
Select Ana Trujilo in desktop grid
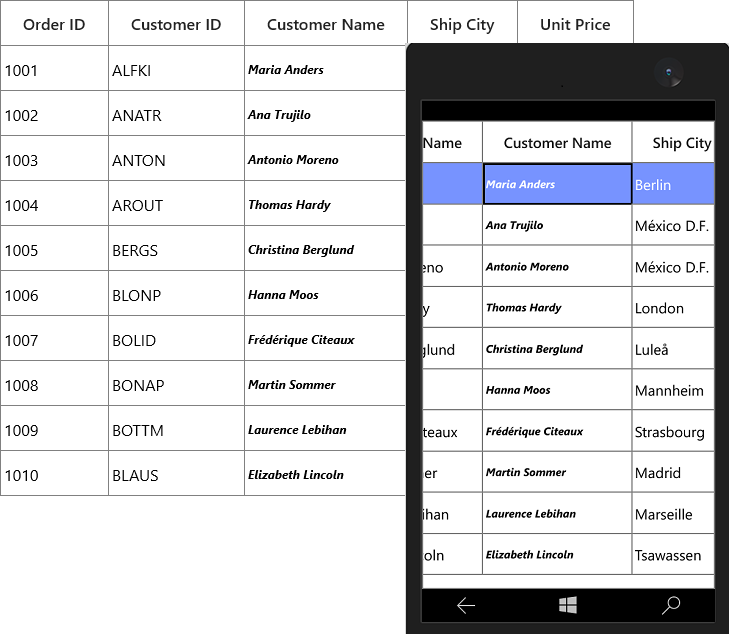(325, 113)
